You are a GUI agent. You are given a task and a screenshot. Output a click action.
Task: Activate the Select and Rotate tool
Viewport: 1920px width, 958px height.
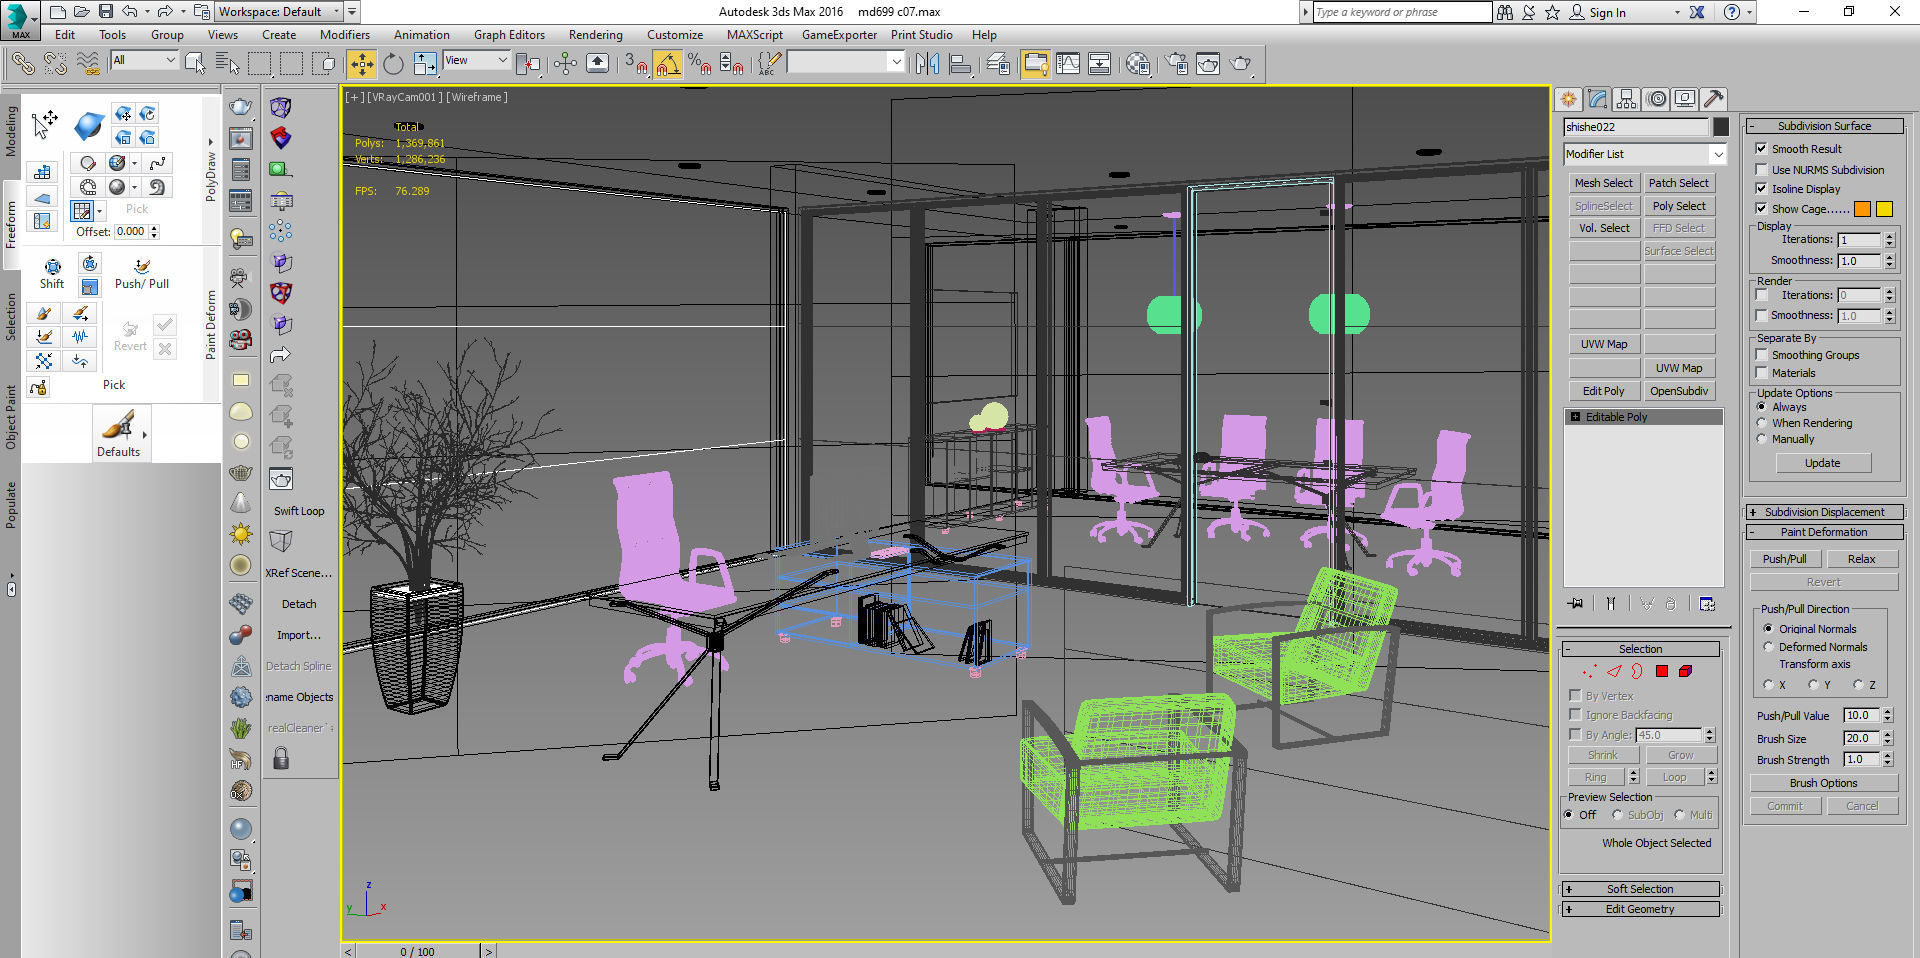click(x=393, y=64)
